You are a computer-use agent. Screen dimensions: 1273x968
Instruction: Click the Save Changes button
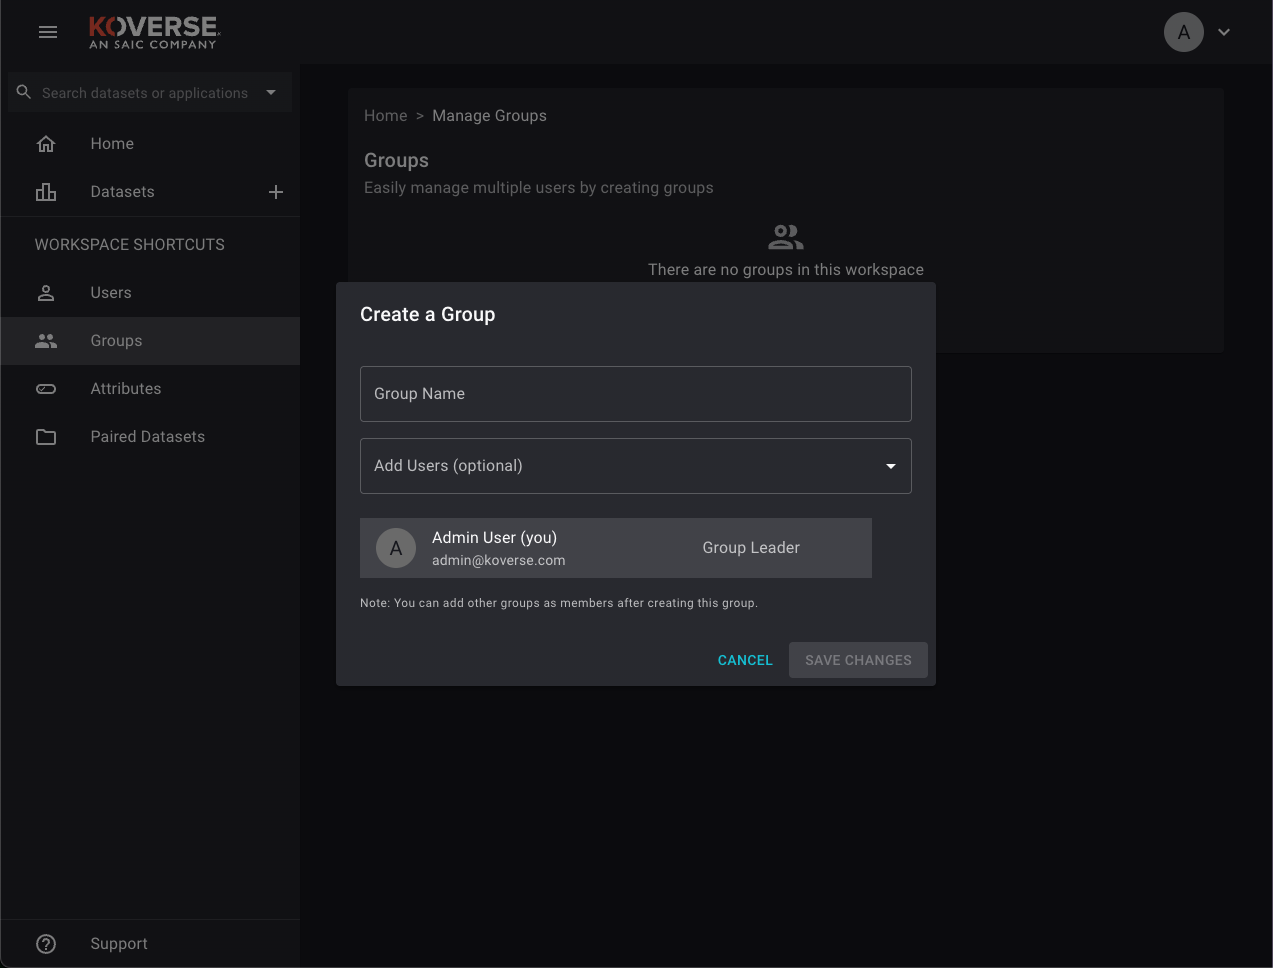[858, 660]
